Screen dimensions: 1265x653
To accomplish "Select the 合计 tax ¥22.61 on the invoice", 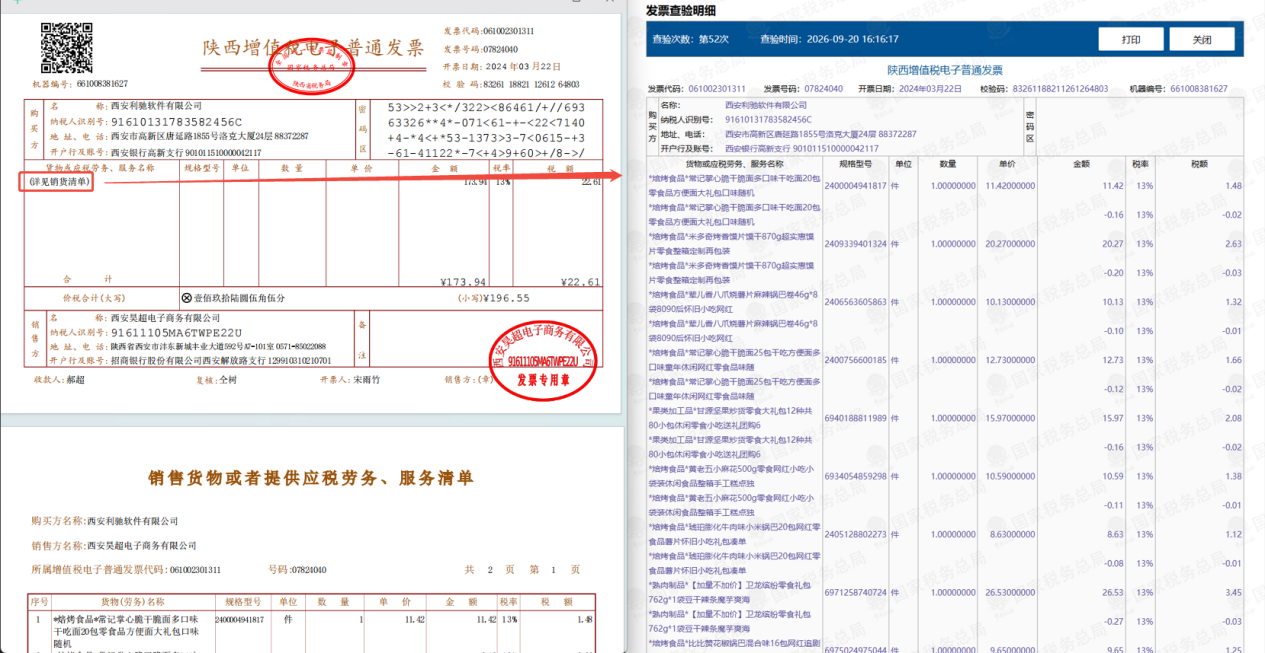I will [x=581, y=282].
